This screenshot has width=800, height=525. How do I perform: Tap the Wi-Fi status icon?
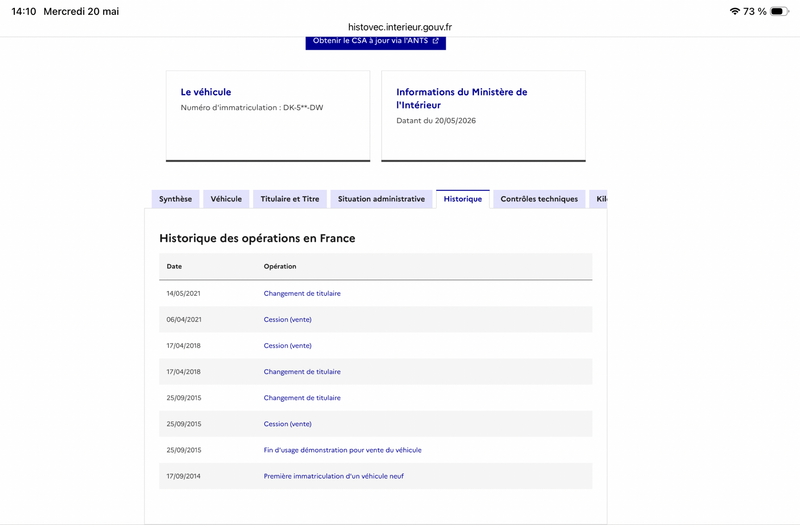click(735, 11)
